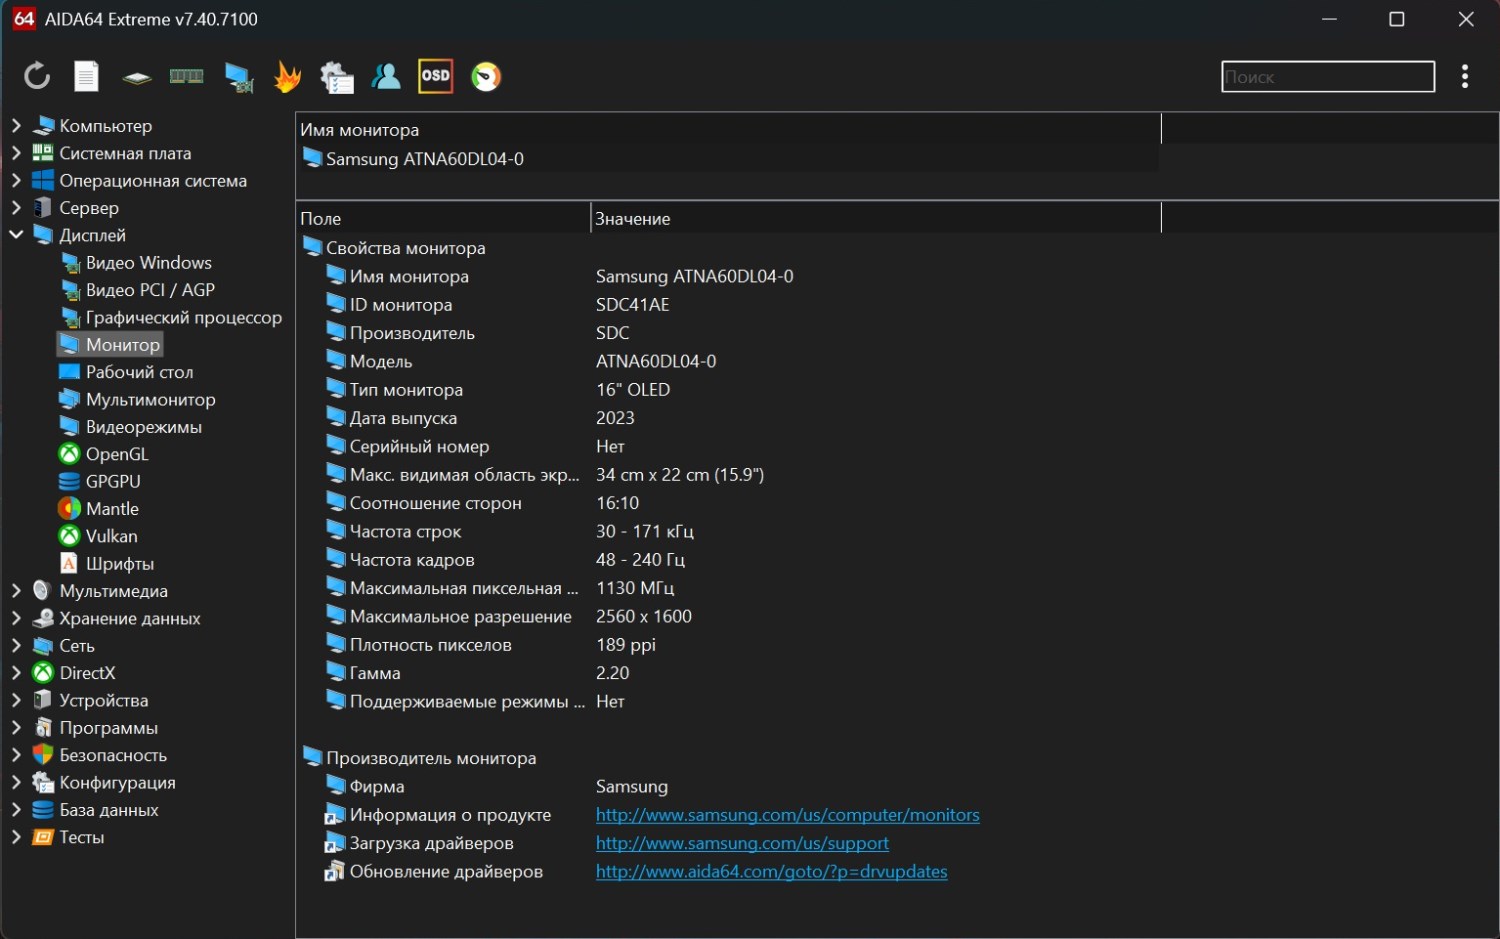Click the speedometer gauge toolbar icon
The image size is (1500, 939).
[x=486, y=76]
